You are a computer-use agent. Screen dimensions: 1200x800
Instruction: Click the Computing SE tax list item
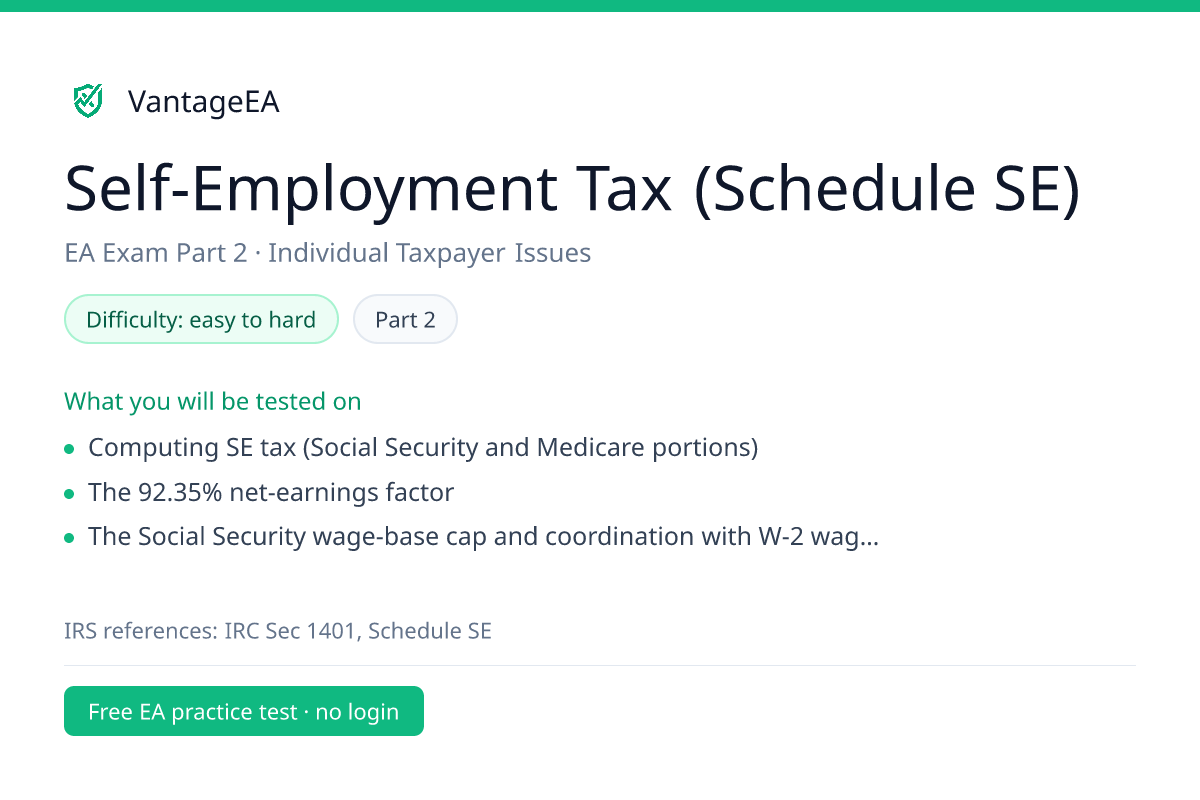click(x=423, y=447)
